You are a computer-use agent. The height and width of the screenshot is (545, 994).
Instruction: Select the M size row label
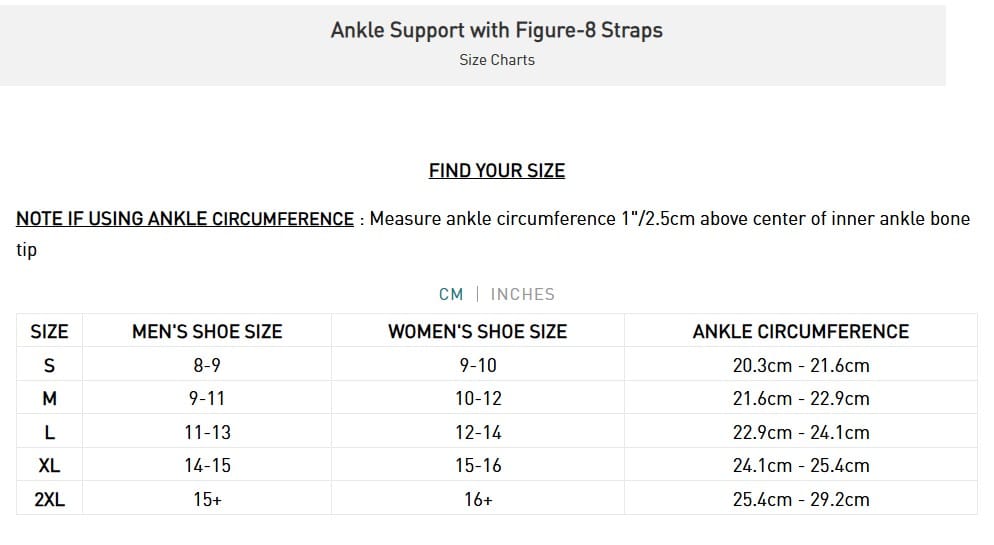click(49, 399)
